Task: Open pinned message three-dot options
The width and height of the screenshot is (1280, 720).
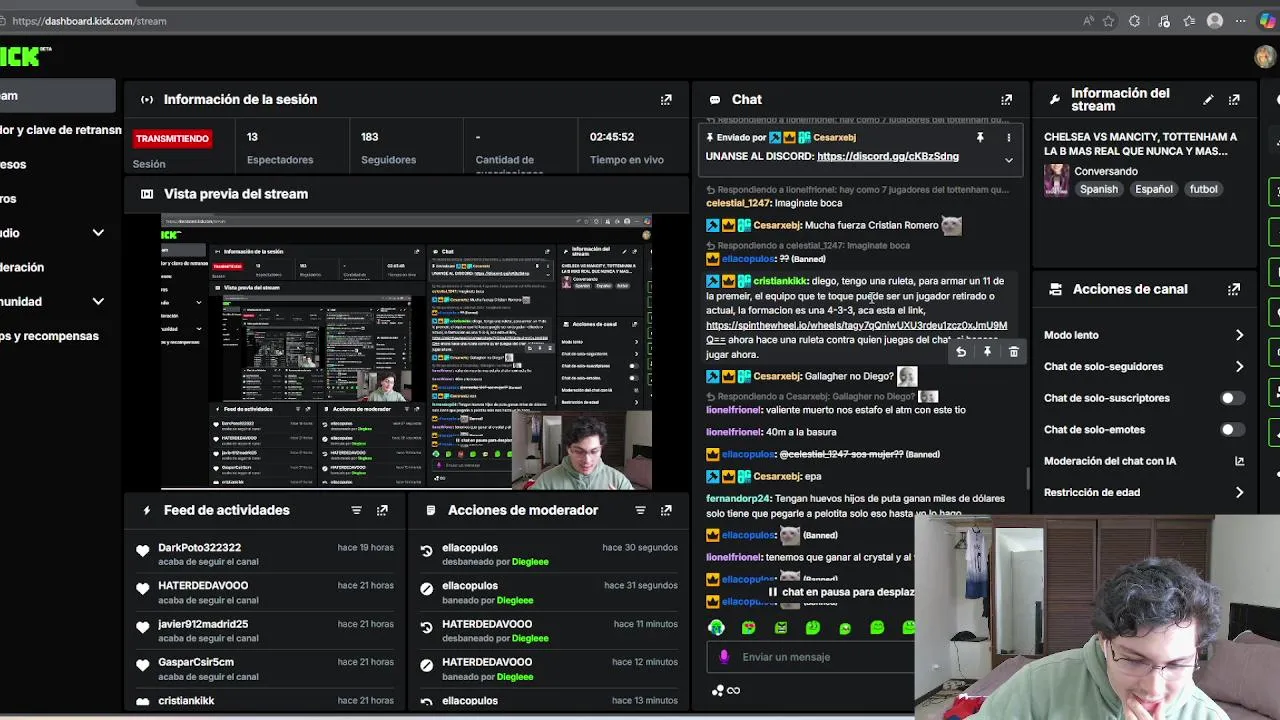Action: 1008,138
